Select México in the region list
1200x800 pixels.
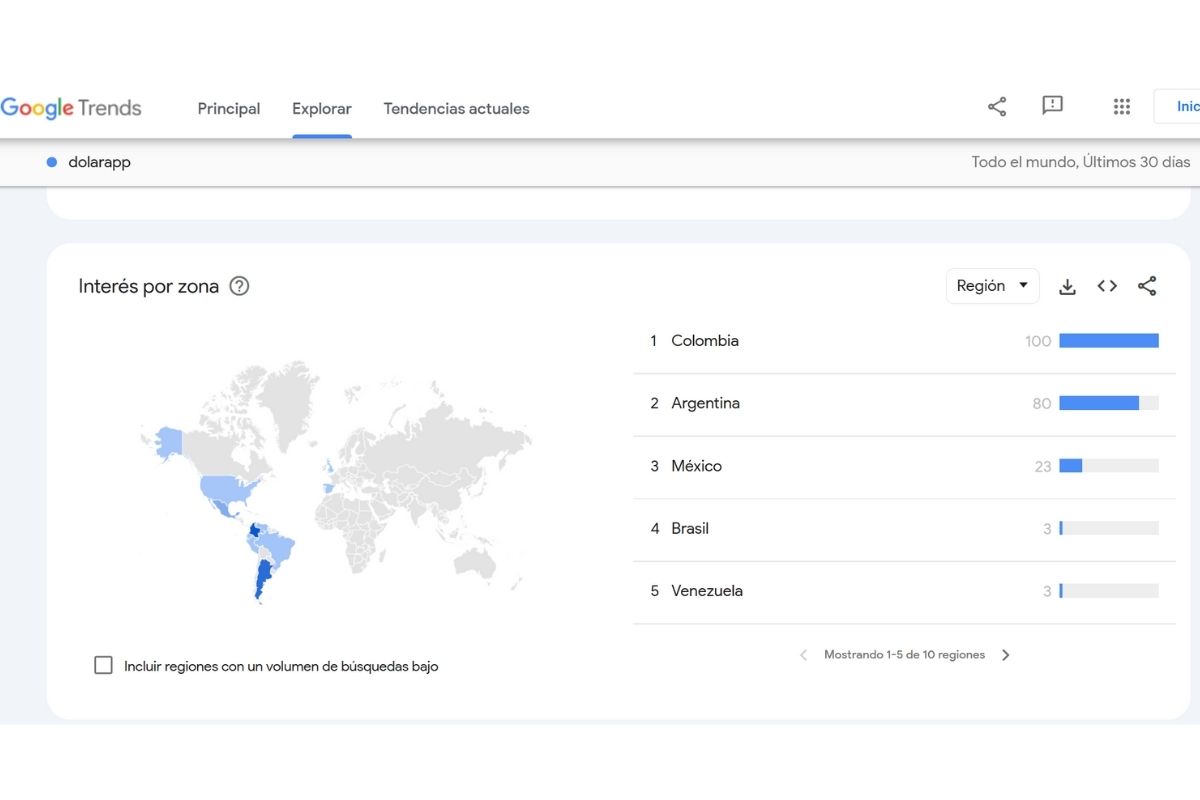(x=696, y=466)
